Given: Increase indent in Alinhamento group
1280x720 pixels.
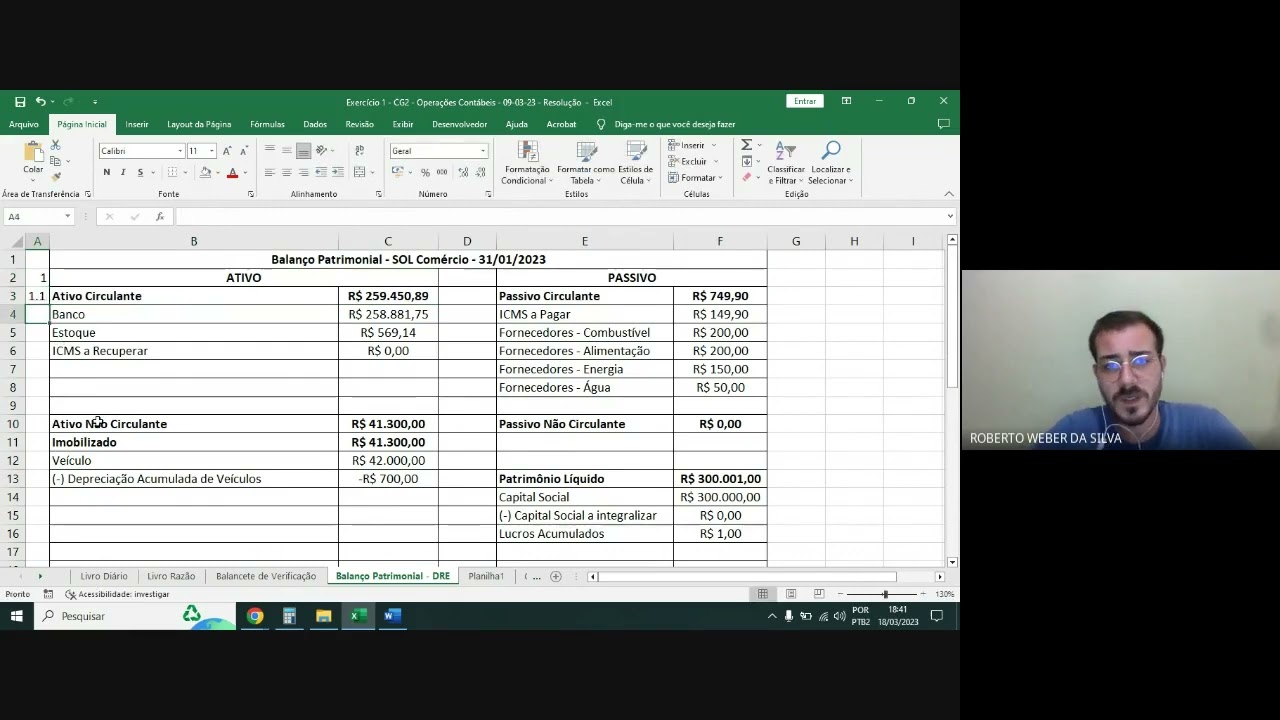Looking at the screenshot, I should pyautogui.click(x=338, y=173).
